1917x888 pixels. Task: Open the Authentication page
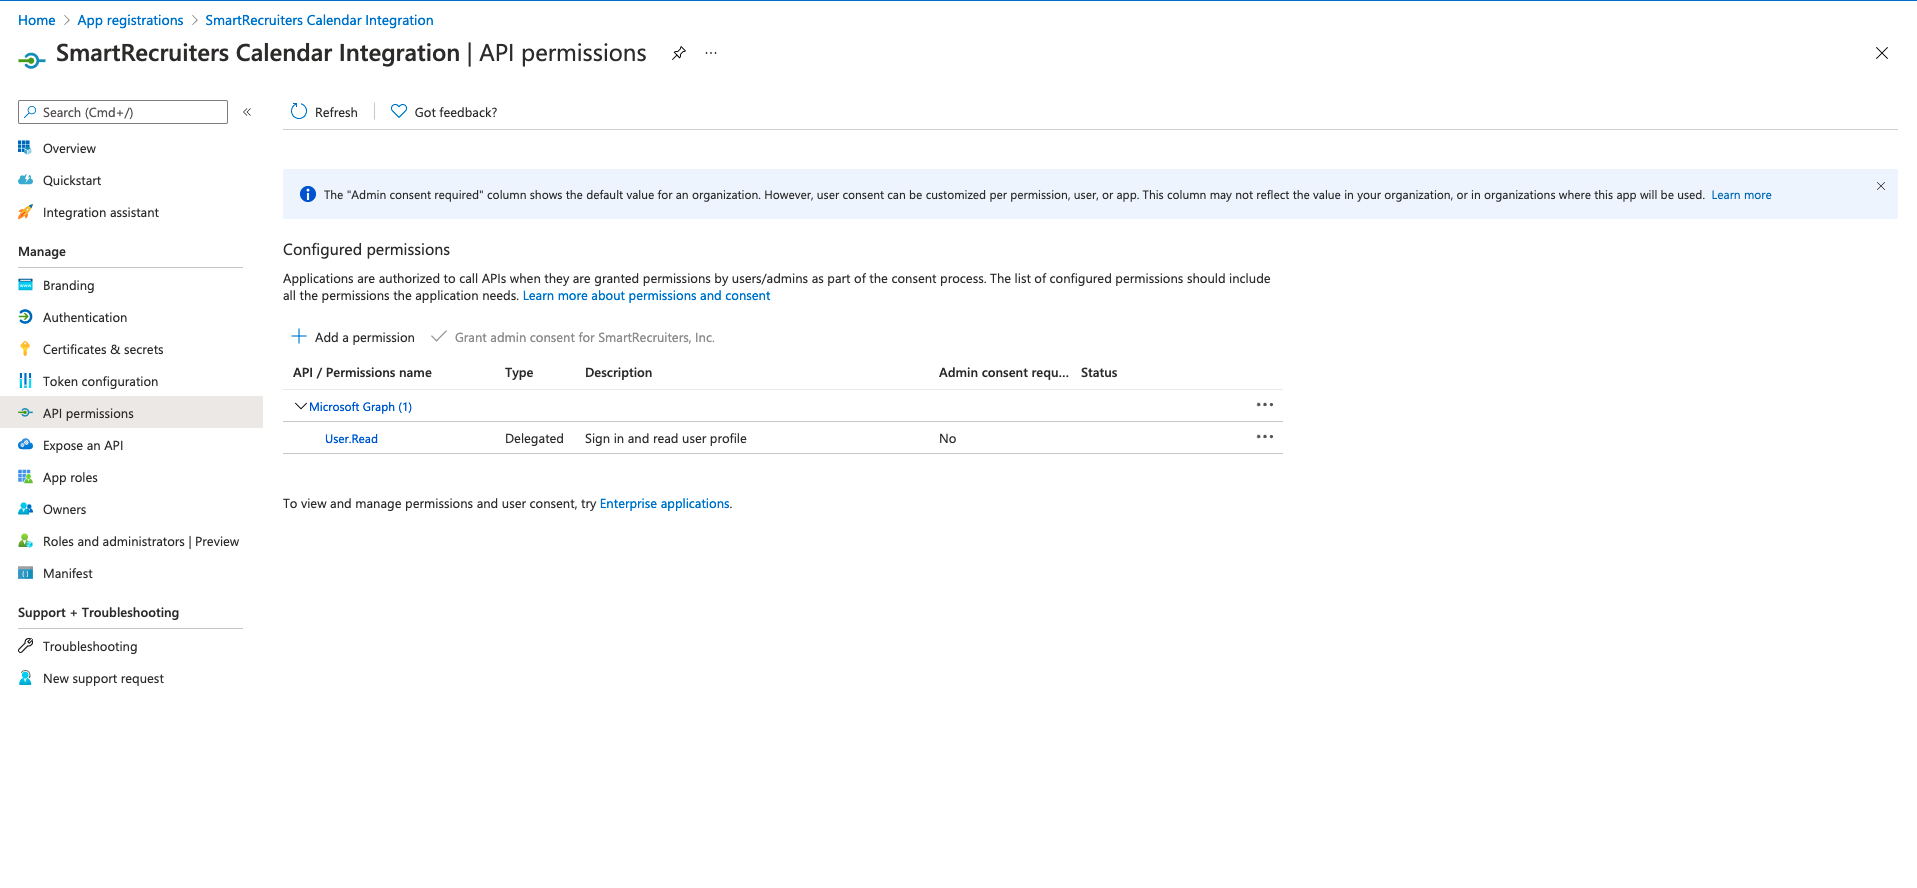85,317
